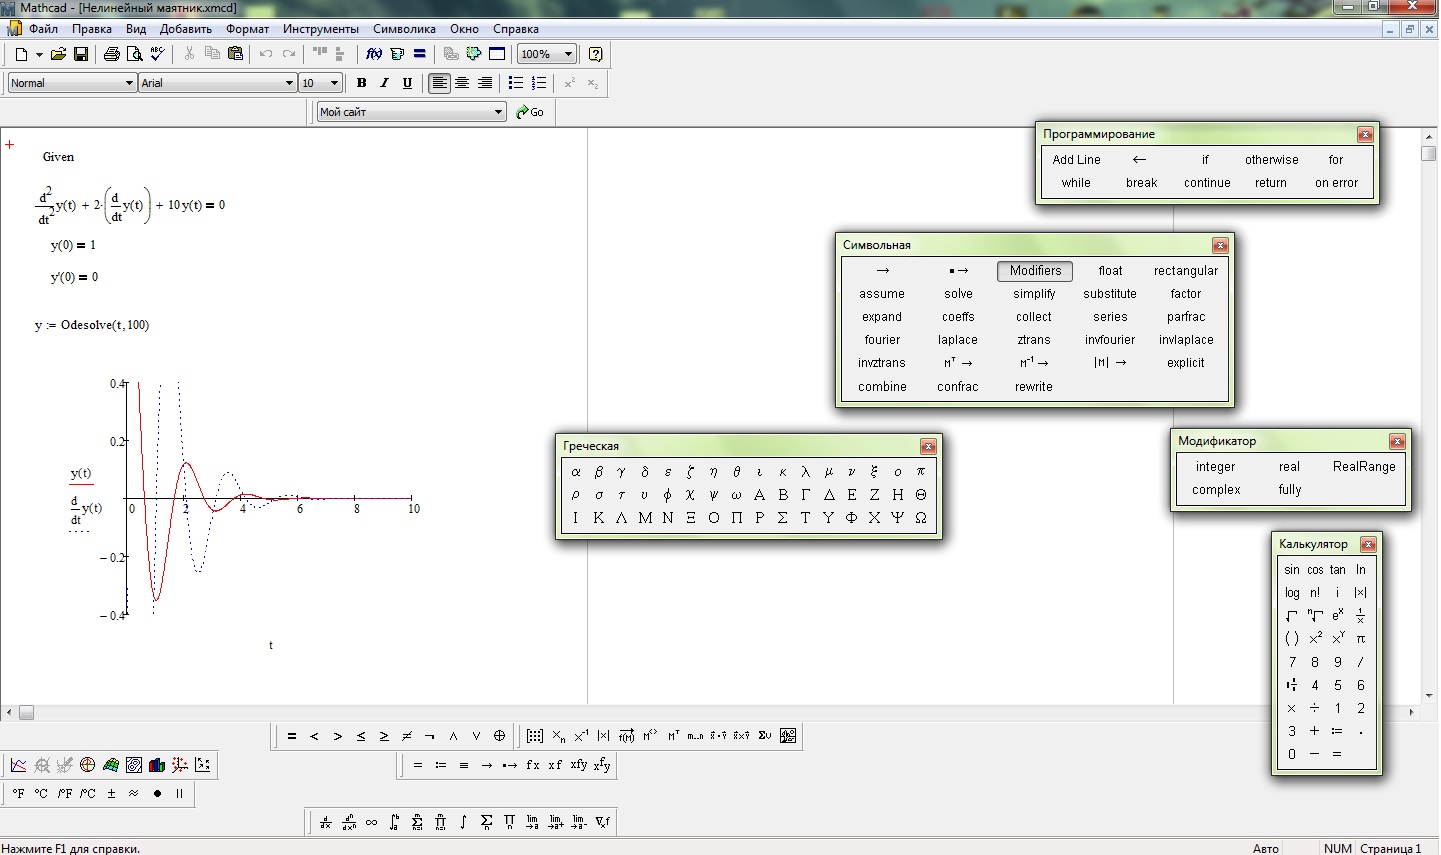The height and width of the screenshot is (855, 1441).
Task: Click the Insert Function f(x) icon
Action: [x=374, y=54]
